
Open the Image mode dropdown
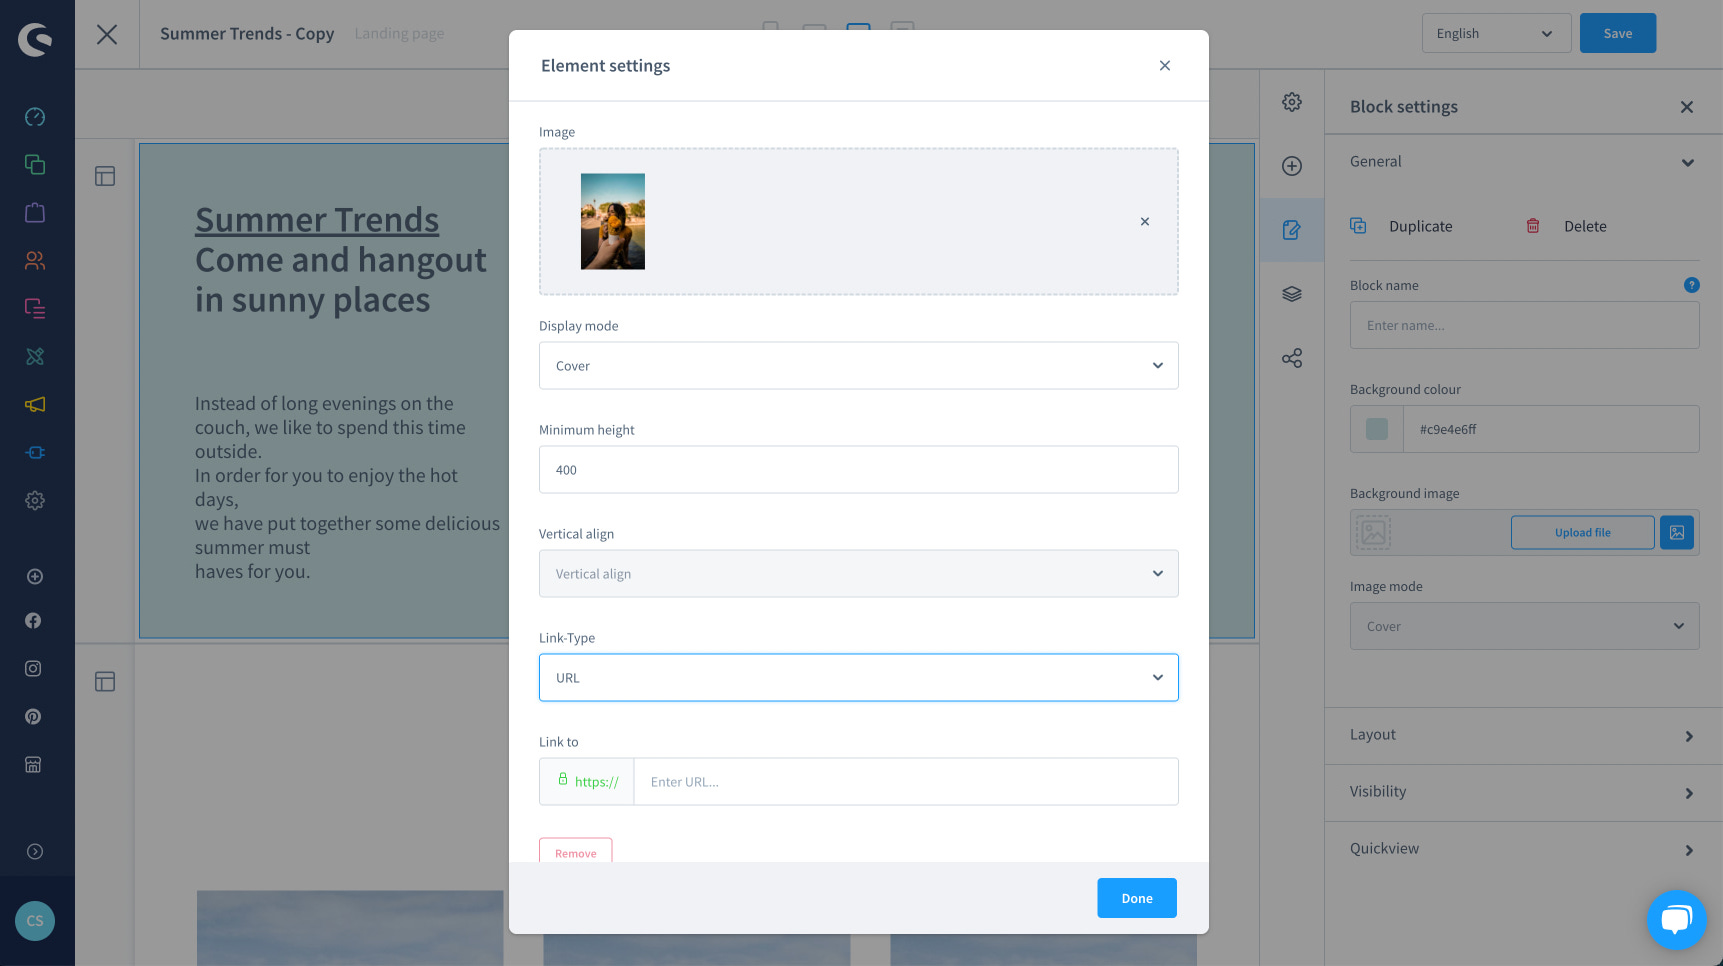pos(1524,626)
